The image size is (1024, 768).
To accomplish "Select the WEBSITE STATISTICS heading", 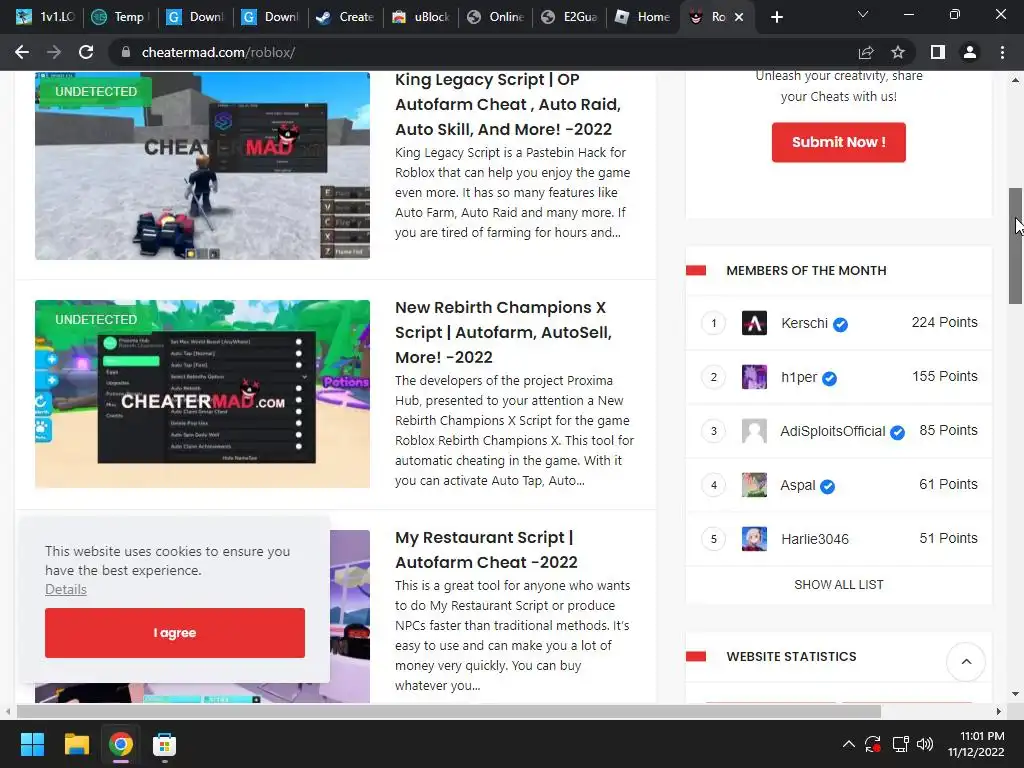I will click(x=791, y=656).
